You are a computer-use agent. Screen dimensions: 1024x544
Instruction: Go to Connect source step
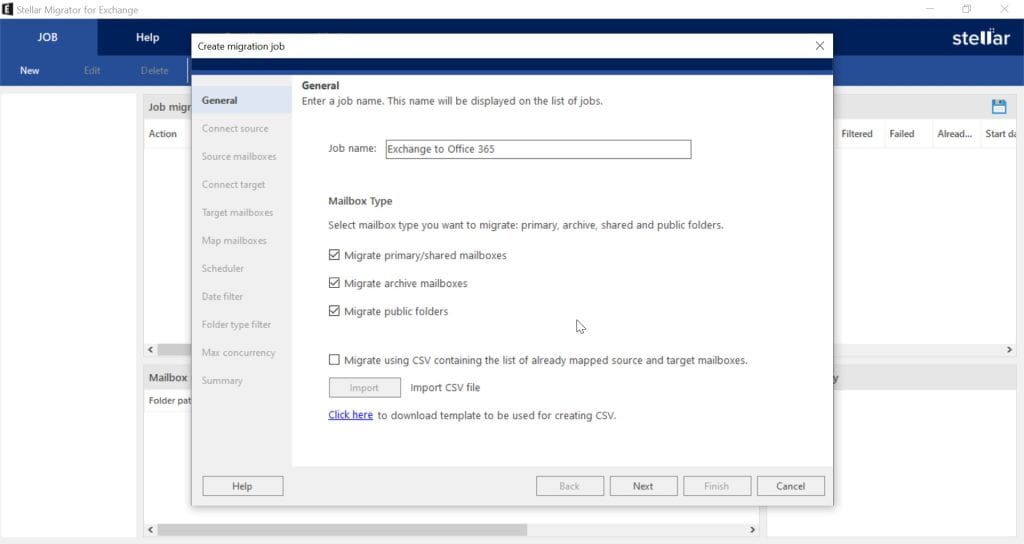click(235, 129)
